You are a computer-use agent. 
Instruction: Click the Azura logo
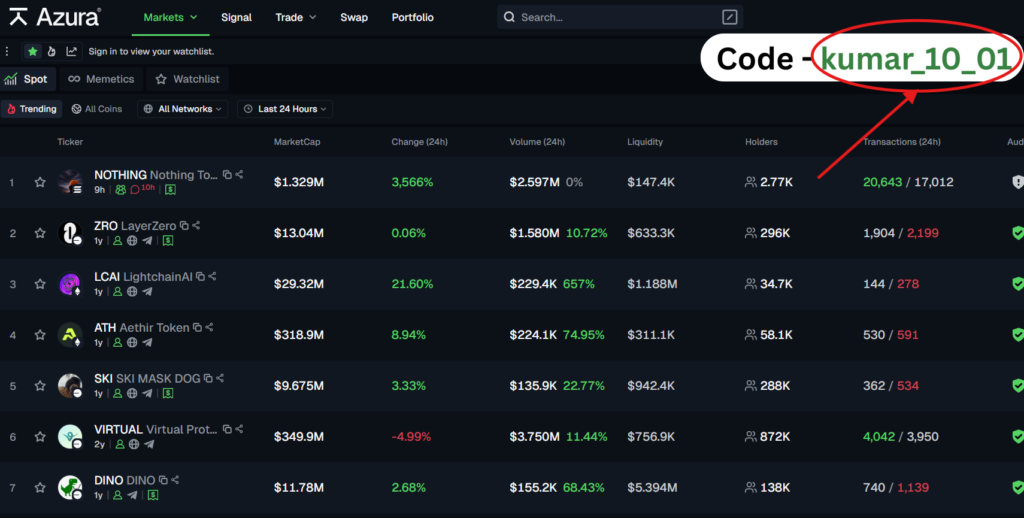tap(55, 17)
